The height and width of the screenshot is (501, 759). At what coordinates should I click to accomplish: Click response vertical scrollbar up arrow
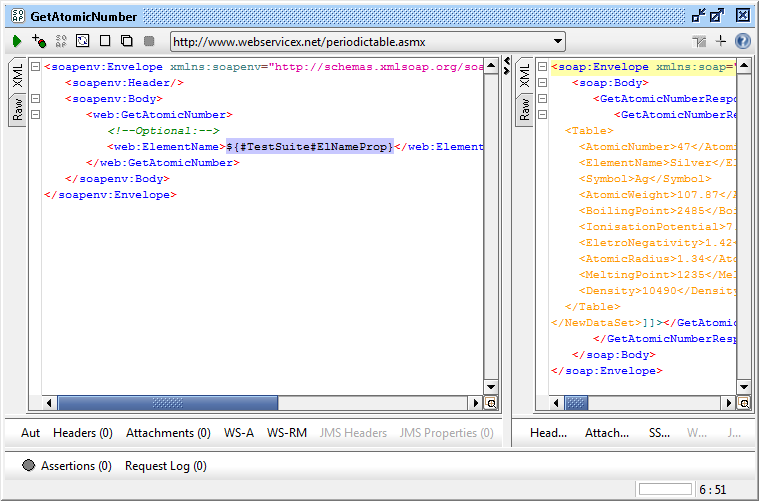tap(744, 65)
